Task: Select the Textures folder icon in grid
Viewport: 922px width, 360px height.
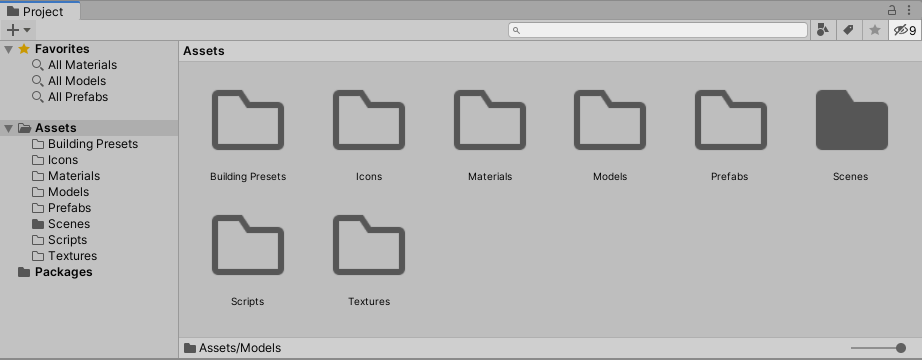Action: 369,245
